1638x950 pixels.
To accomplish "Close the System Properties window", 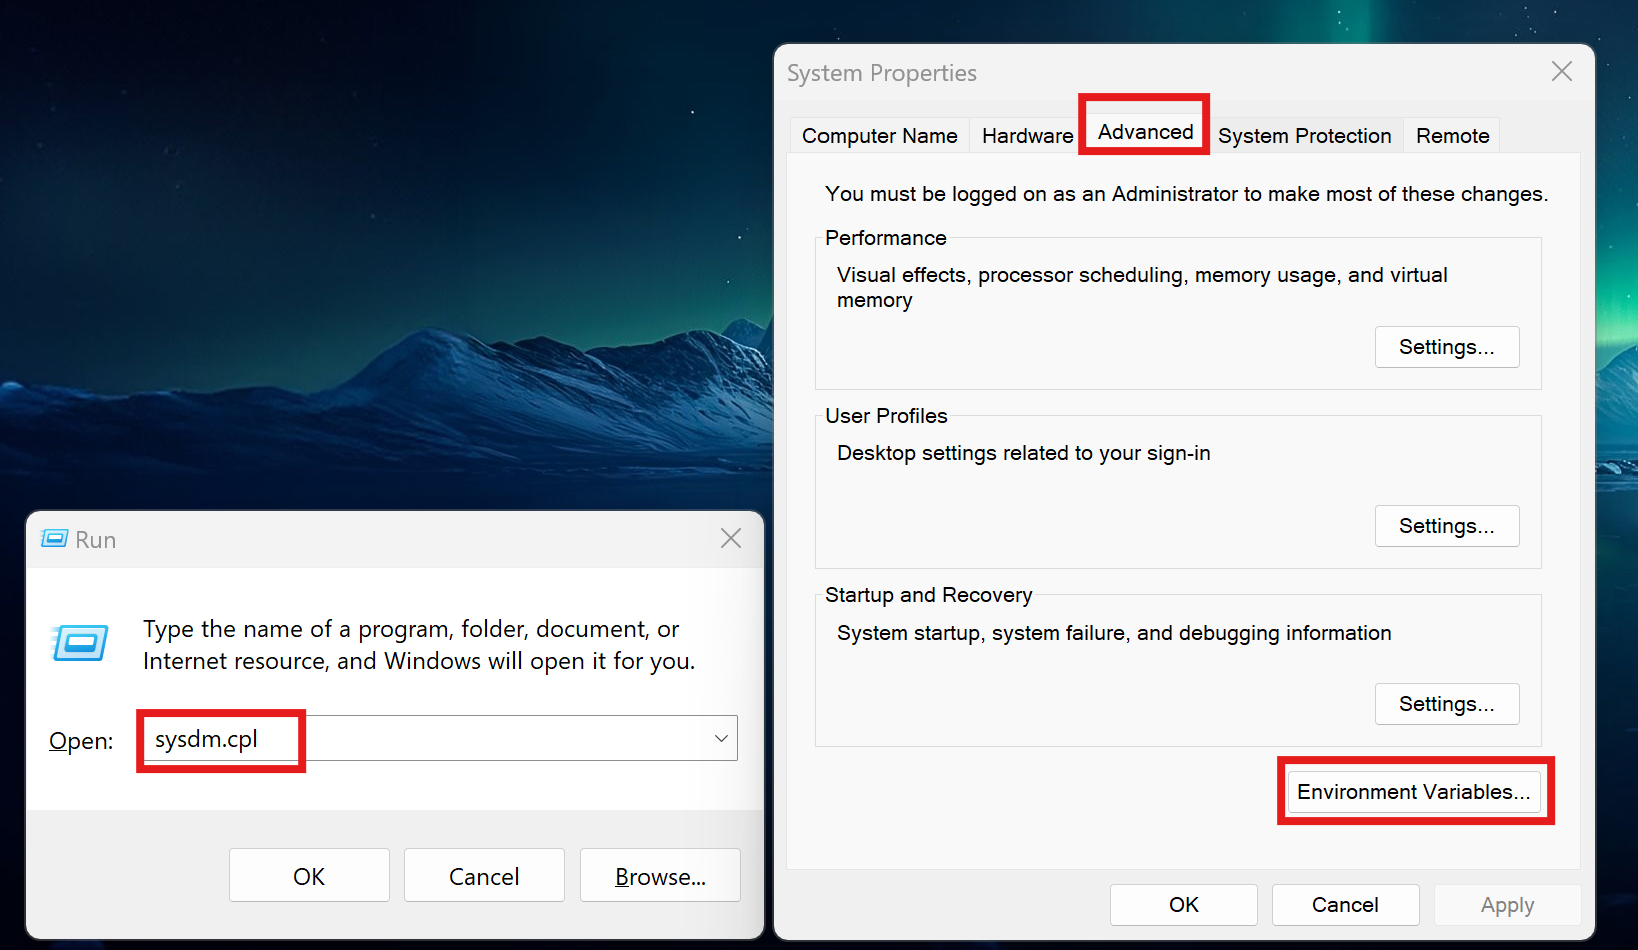I will [1561, 71].
